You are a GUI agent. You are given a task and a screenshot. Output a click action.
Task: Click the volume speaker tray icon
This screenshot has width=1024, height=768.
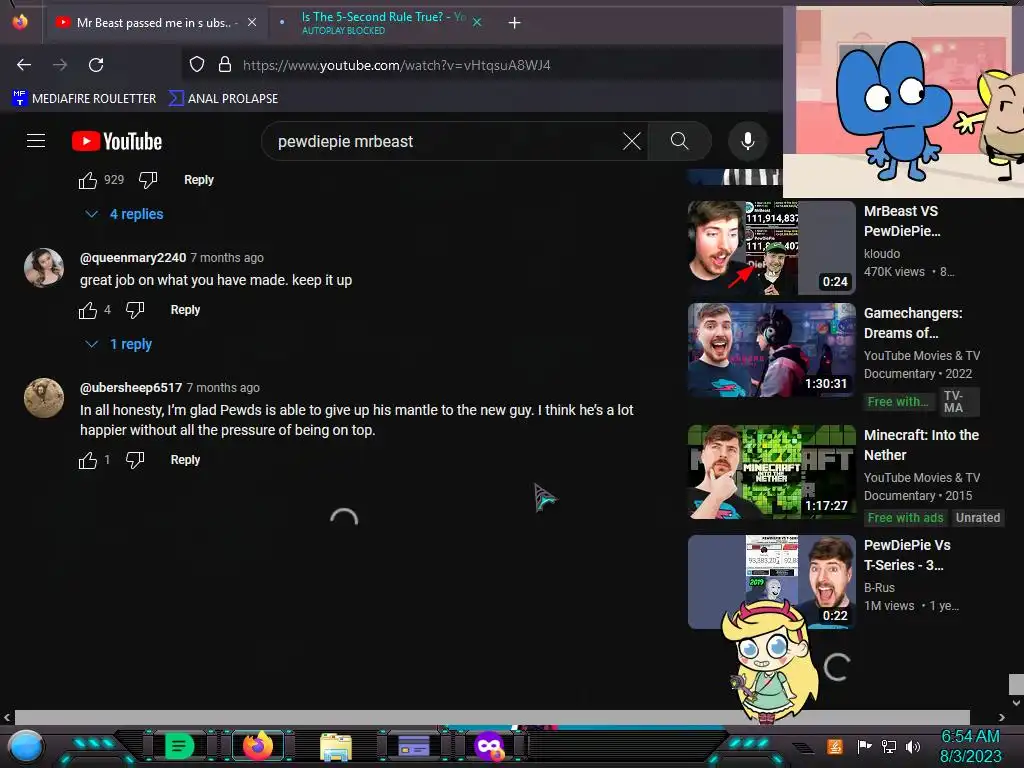click(913, 746)
